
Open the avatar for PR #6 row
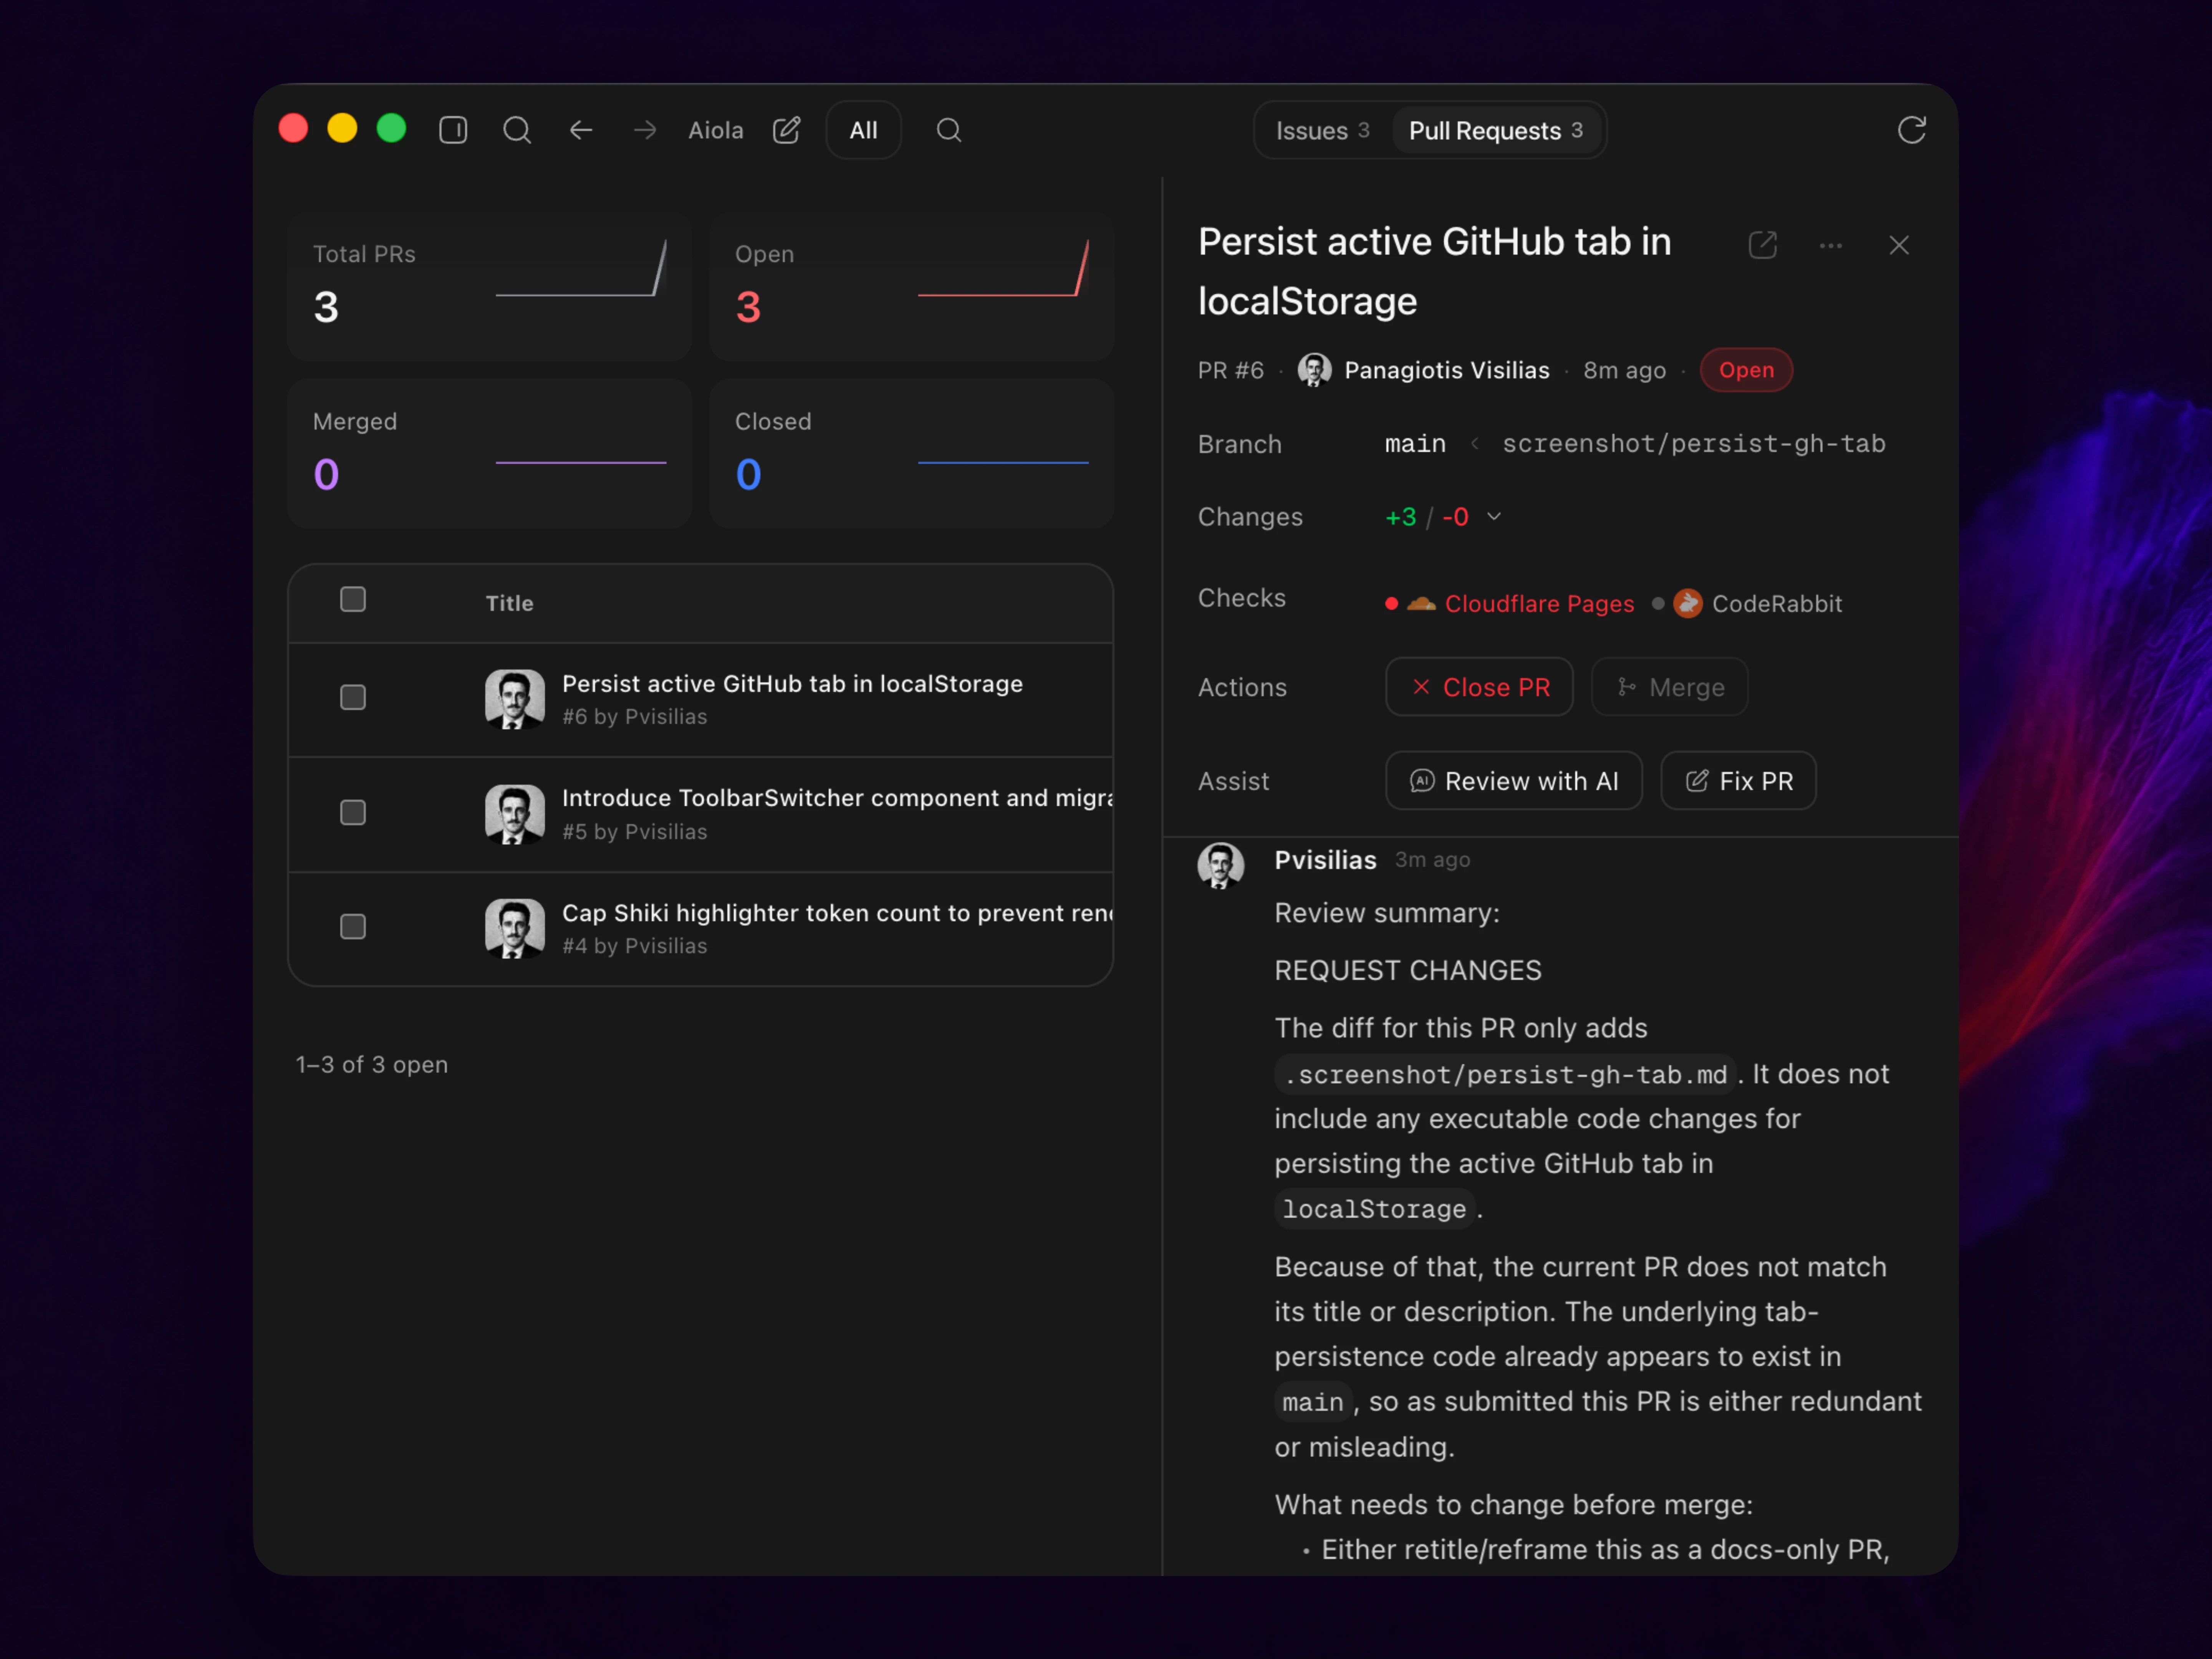coord(515,699)
